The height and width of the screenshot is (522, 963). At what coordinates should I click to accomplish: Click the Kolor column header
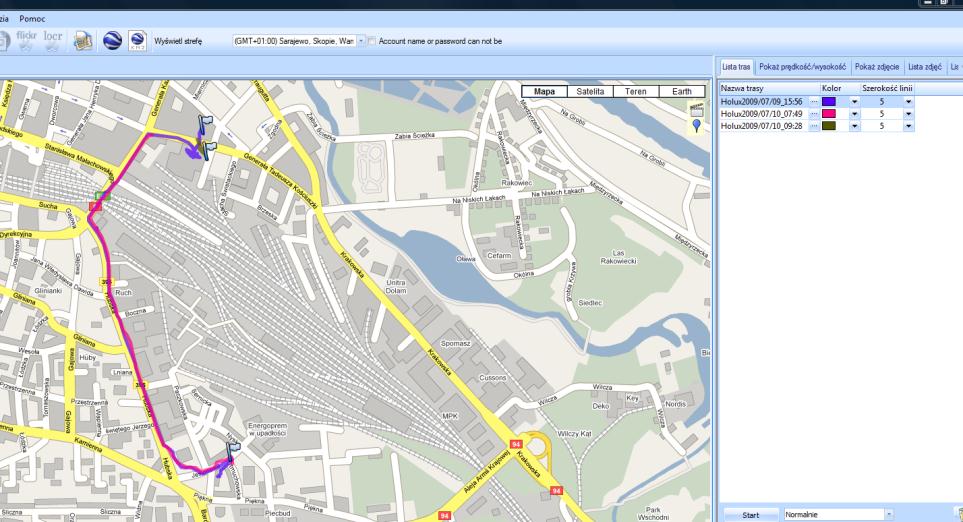pyautogui.click(x=840, y=88)
